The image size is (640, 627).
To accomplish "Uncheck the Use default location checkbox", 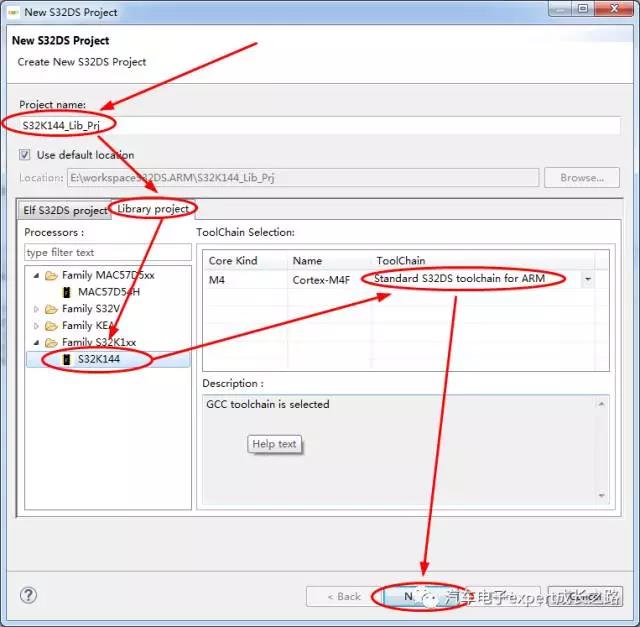I will tap(25, 155).
